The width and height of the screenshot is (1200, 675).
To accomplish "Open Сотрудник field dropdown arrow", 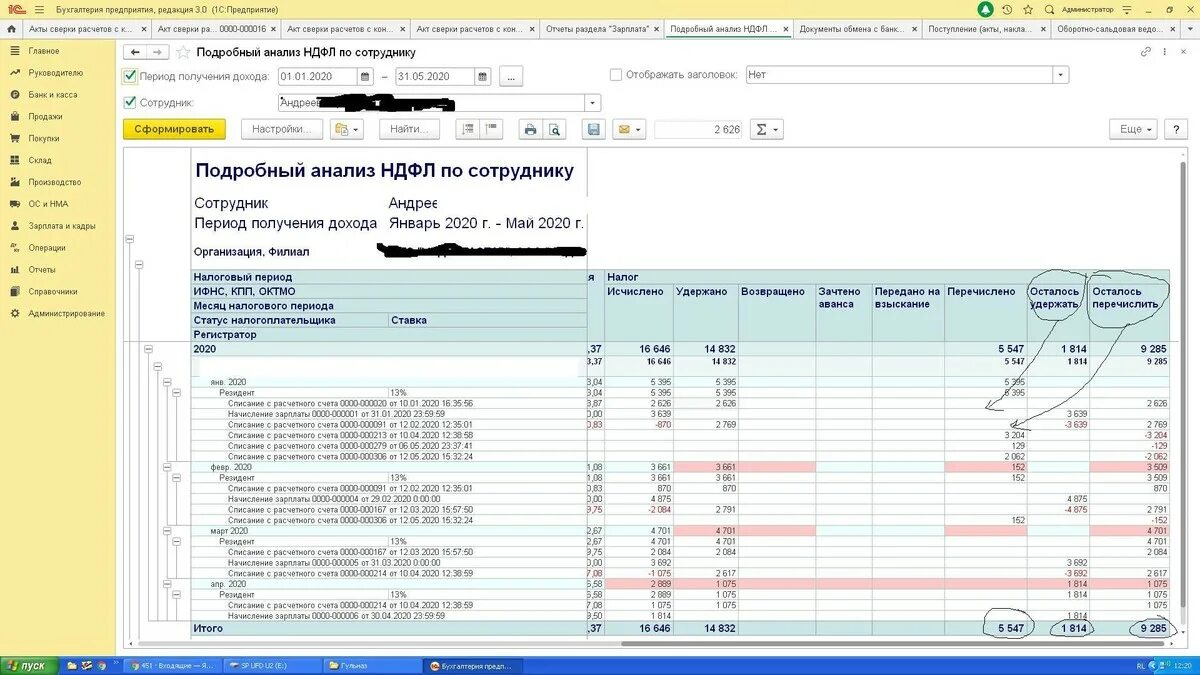I will click(593, 103).
